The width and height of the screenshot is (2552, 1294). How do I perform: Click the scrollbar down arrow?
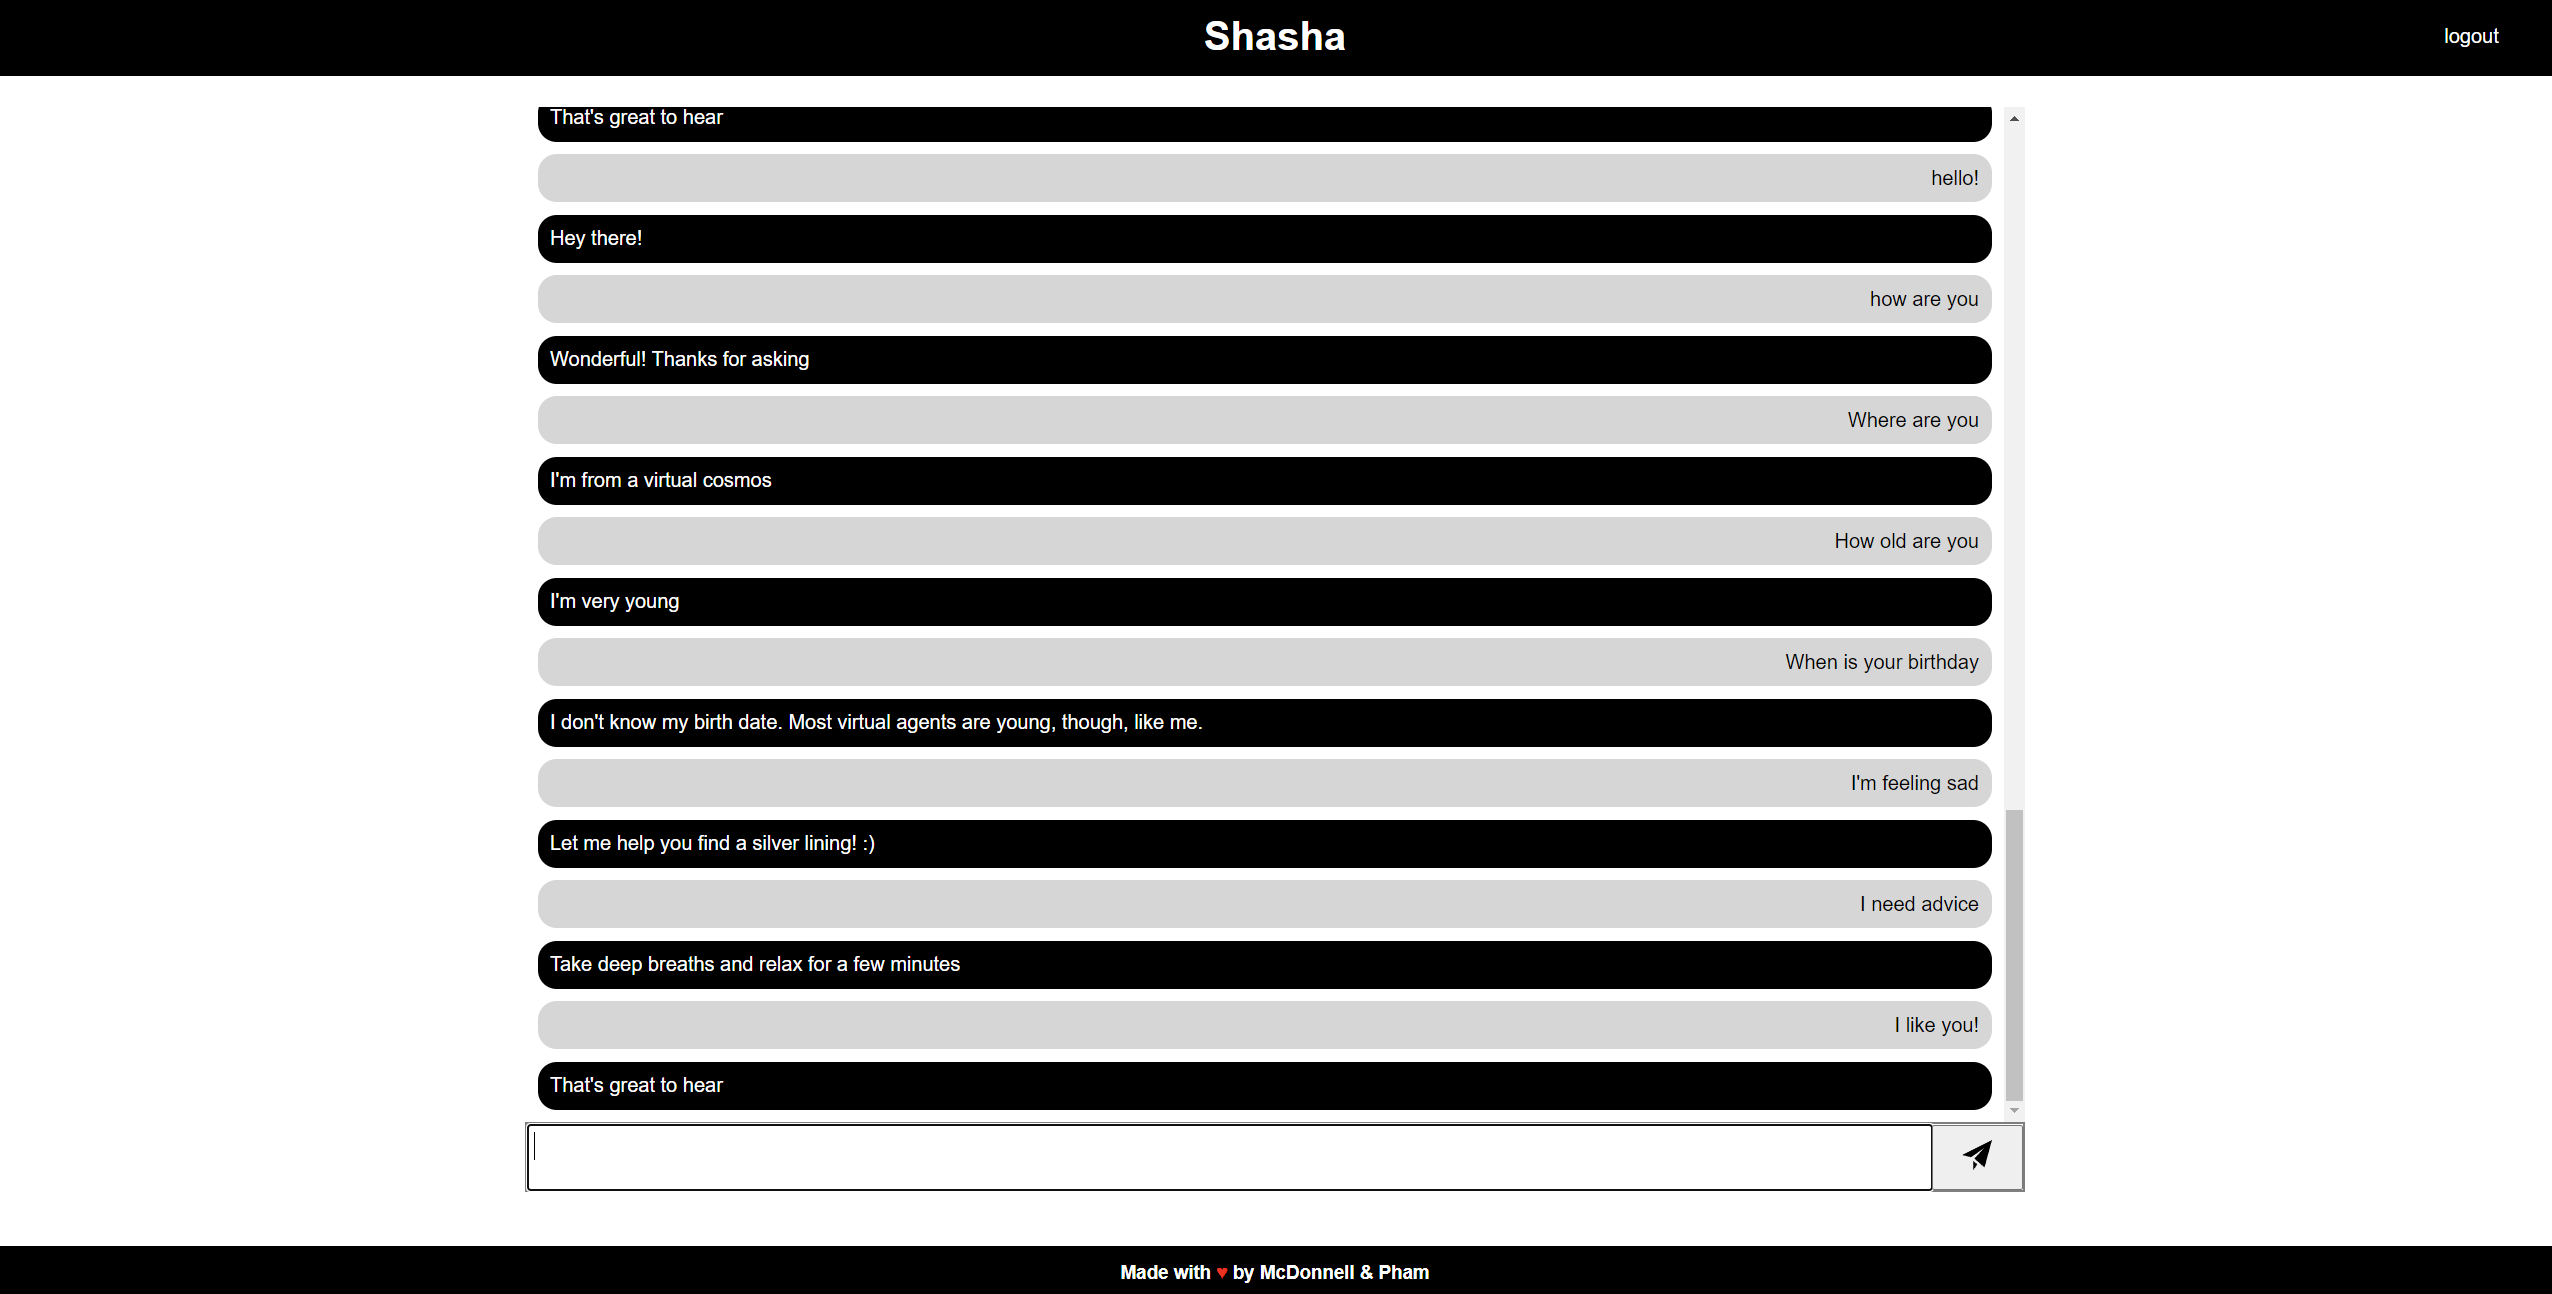2014,1110
